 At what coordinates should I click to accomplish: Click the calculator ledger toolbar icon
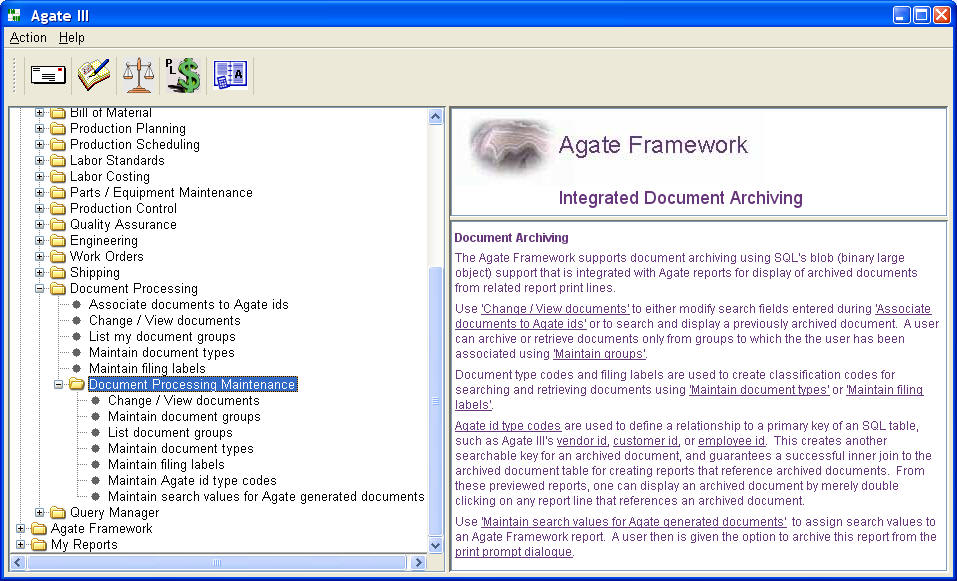[x=230, y=75]
